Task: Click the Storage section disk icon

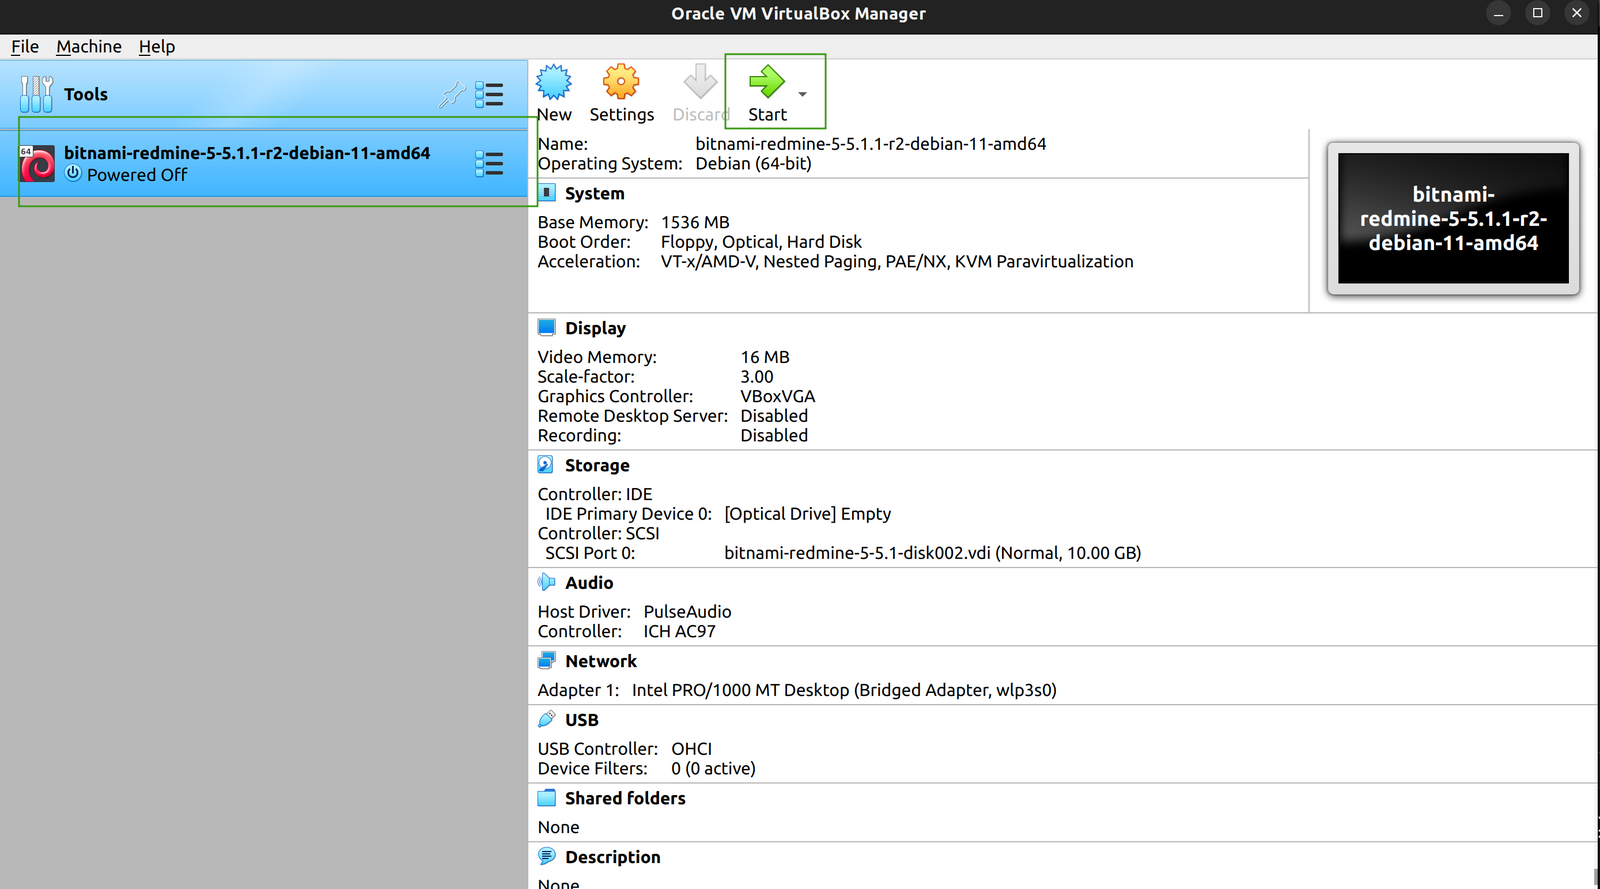Action: click(x=546, y=465)
